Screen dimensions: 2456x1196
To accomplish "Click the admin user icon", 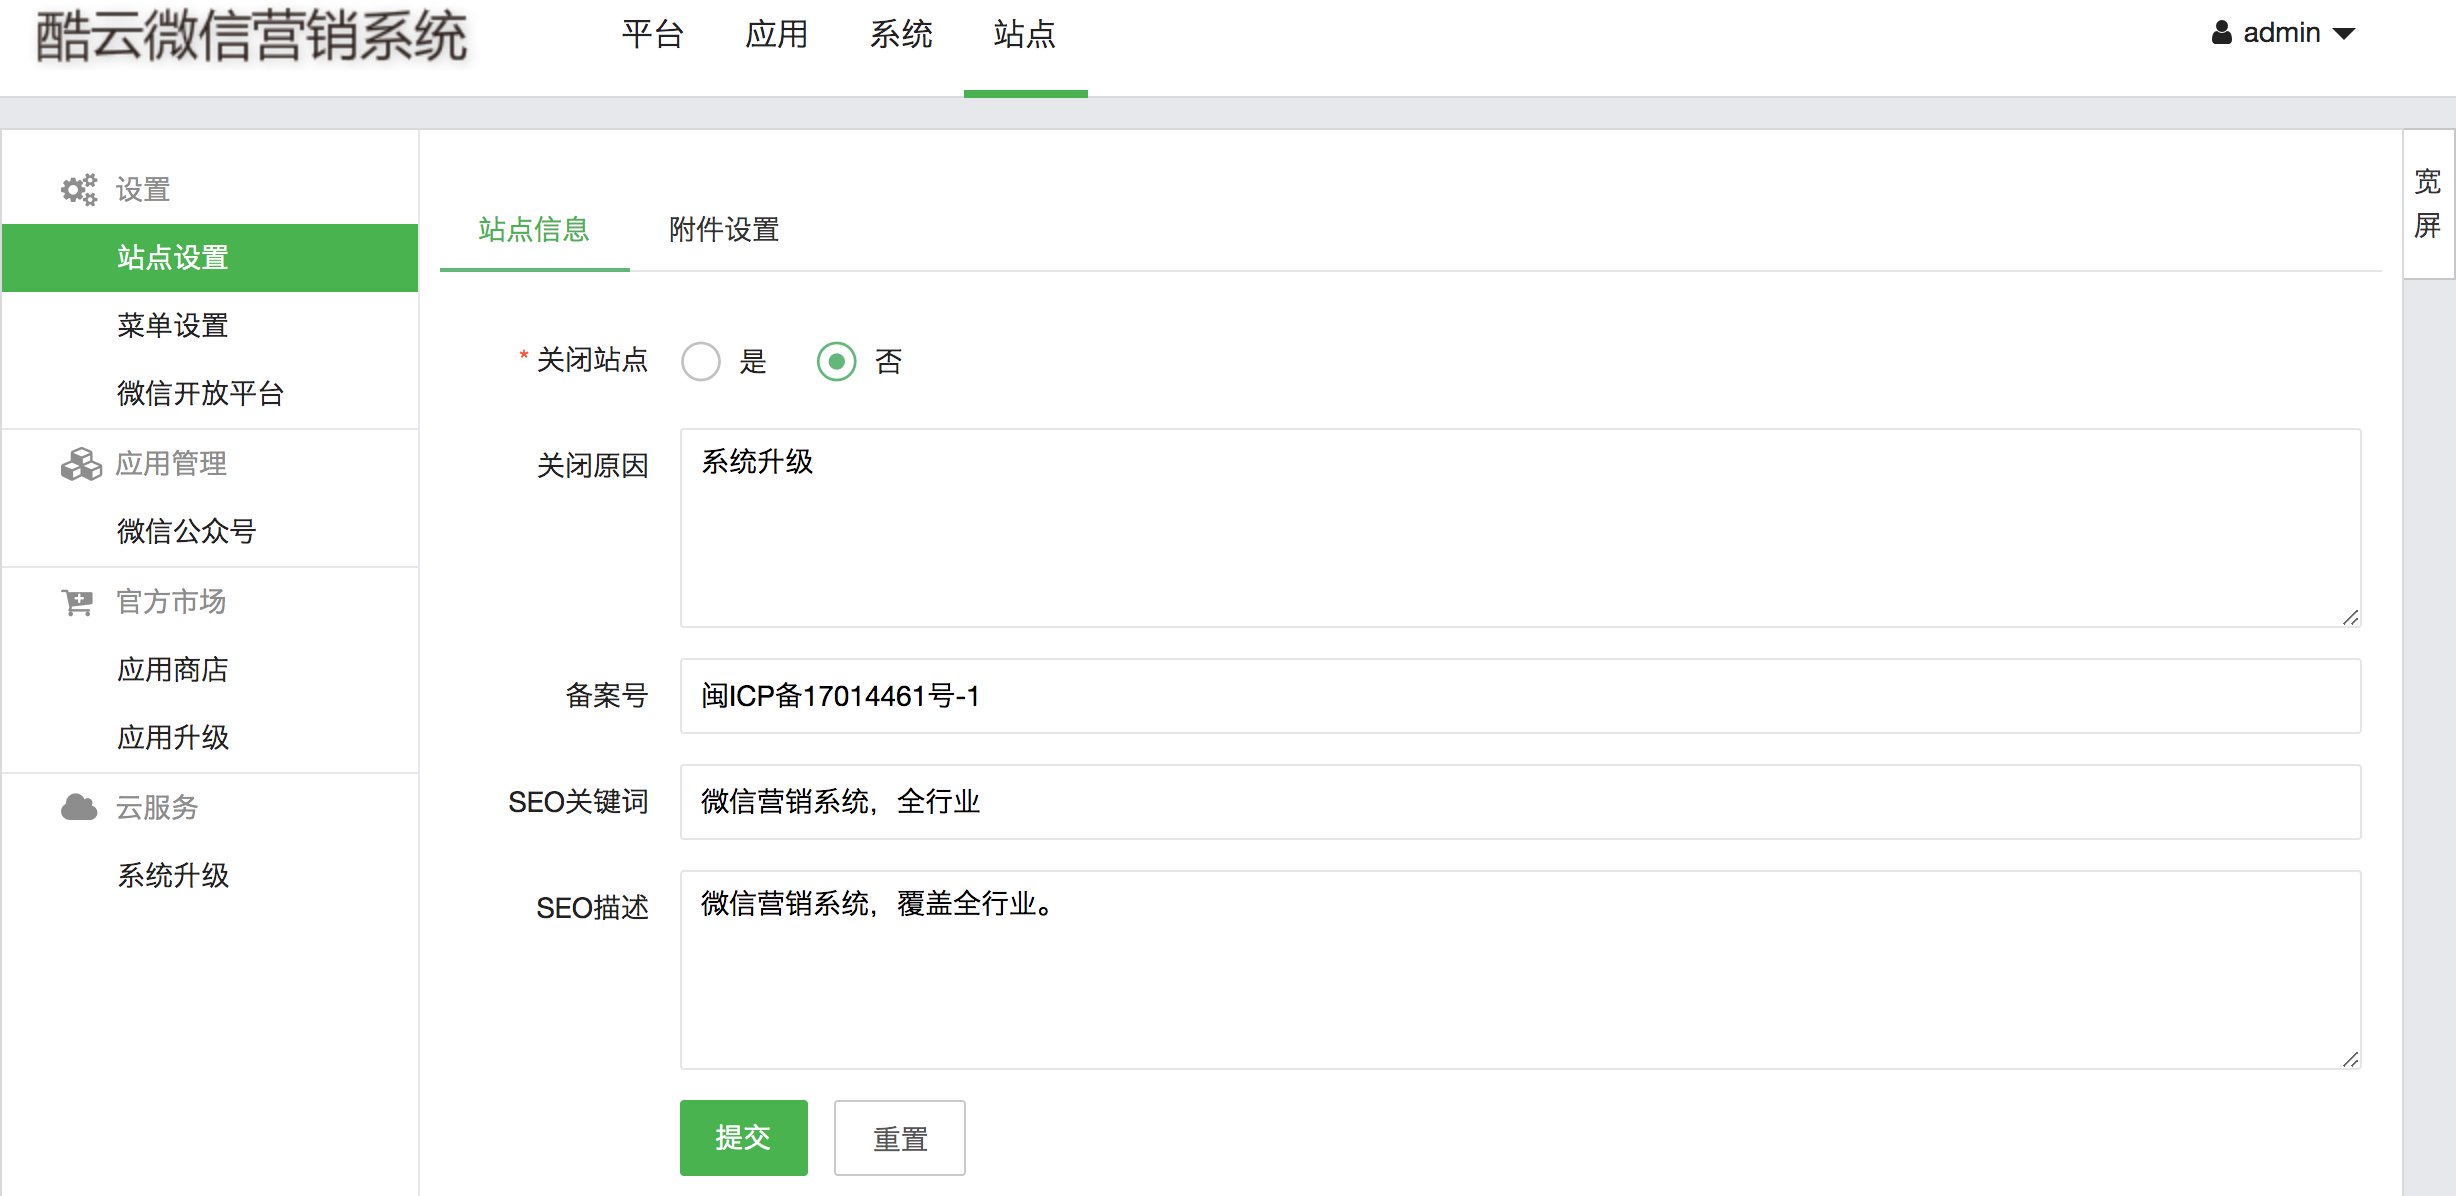I will [x=2221, y=33].
